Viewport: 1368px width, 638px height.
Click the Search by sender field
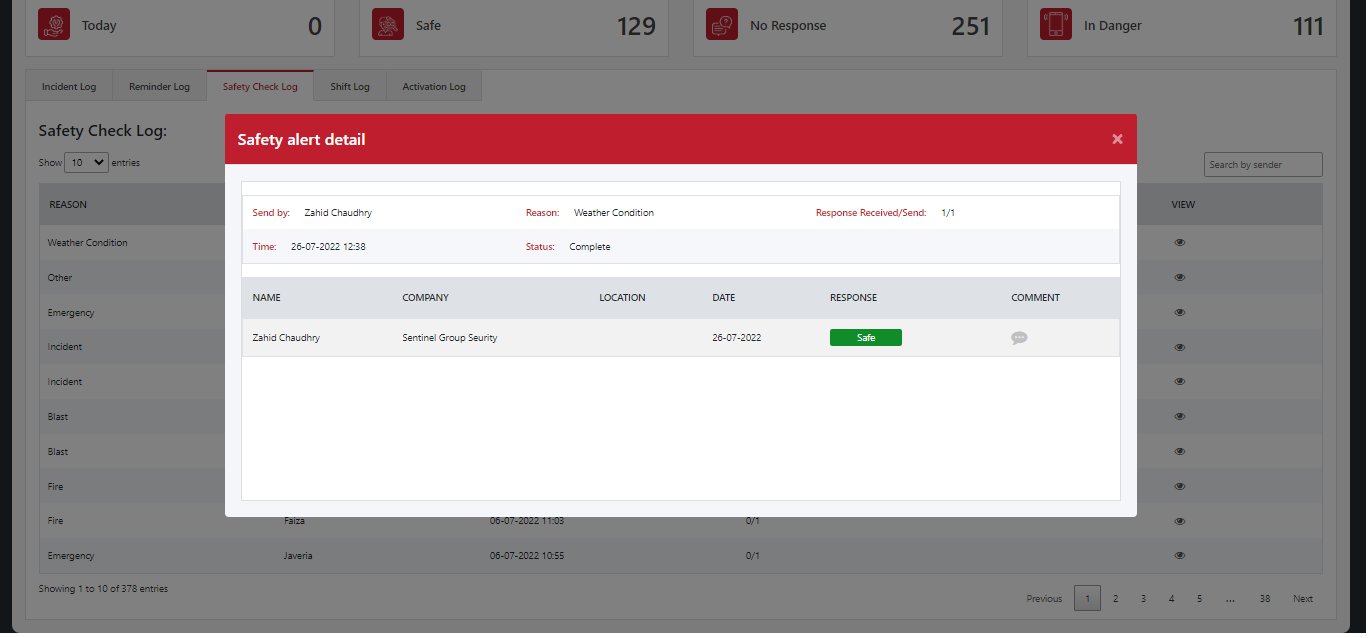1262,165
